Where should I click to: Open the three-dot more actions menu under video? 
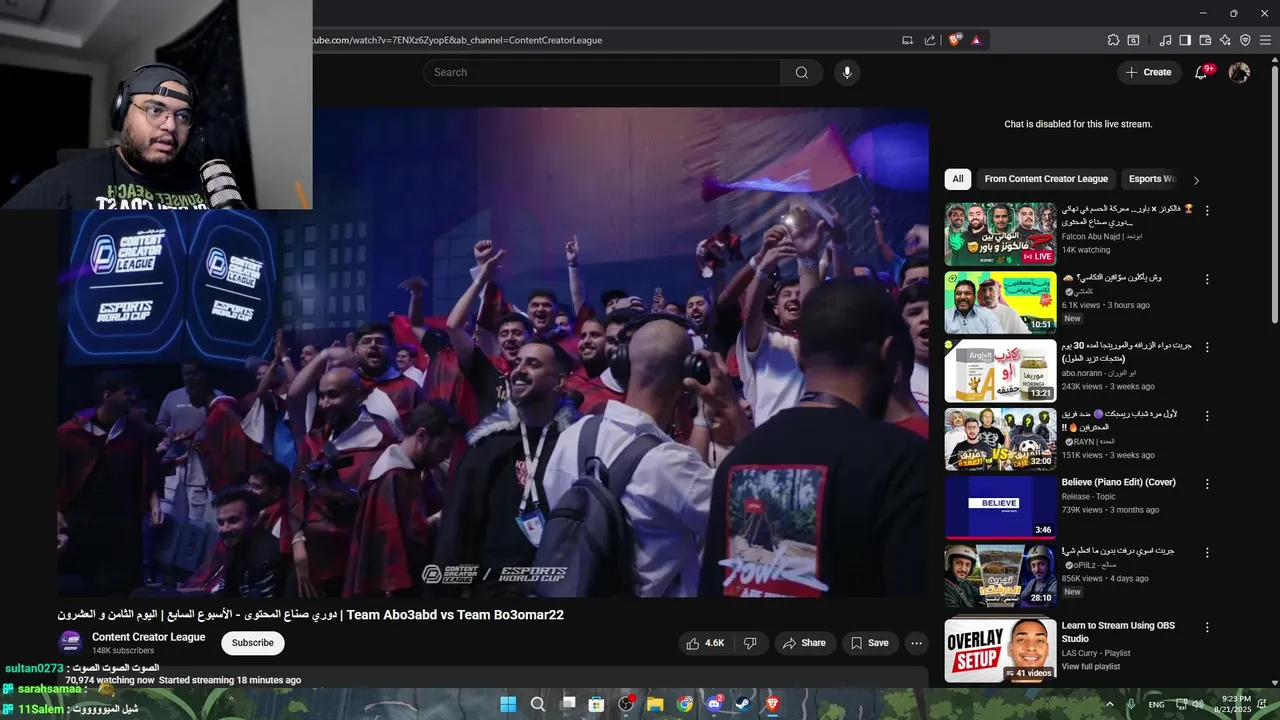915,643
